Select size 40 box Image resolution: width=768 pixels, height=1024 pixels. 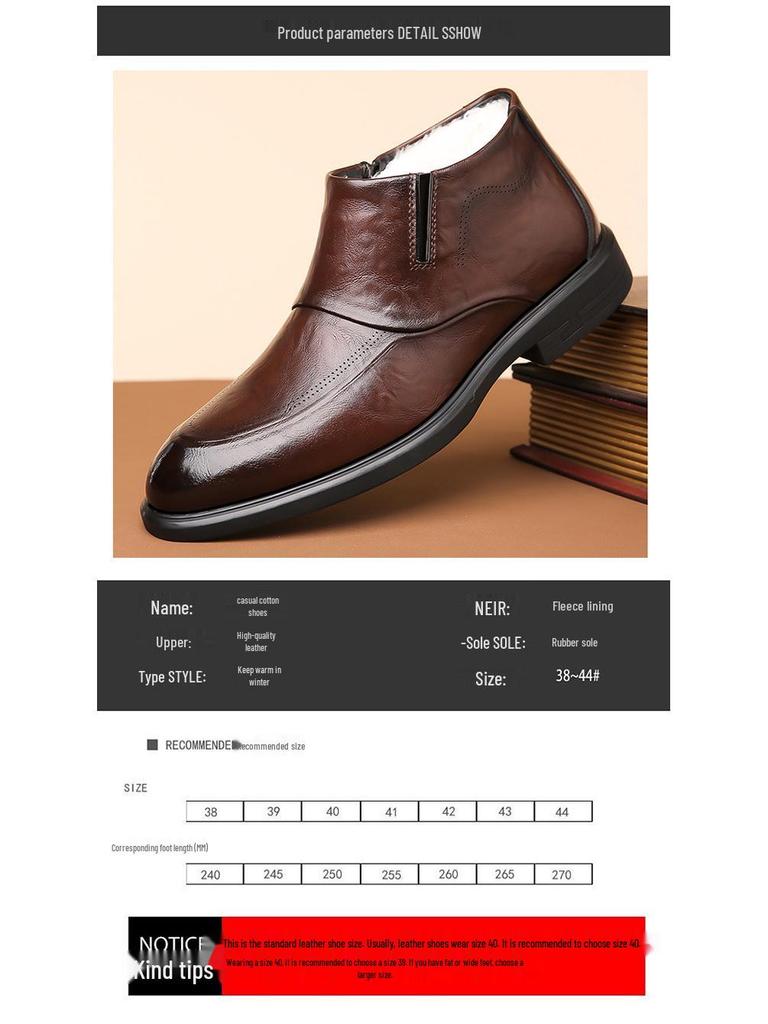pyautogui.click(x=331, y=811)
